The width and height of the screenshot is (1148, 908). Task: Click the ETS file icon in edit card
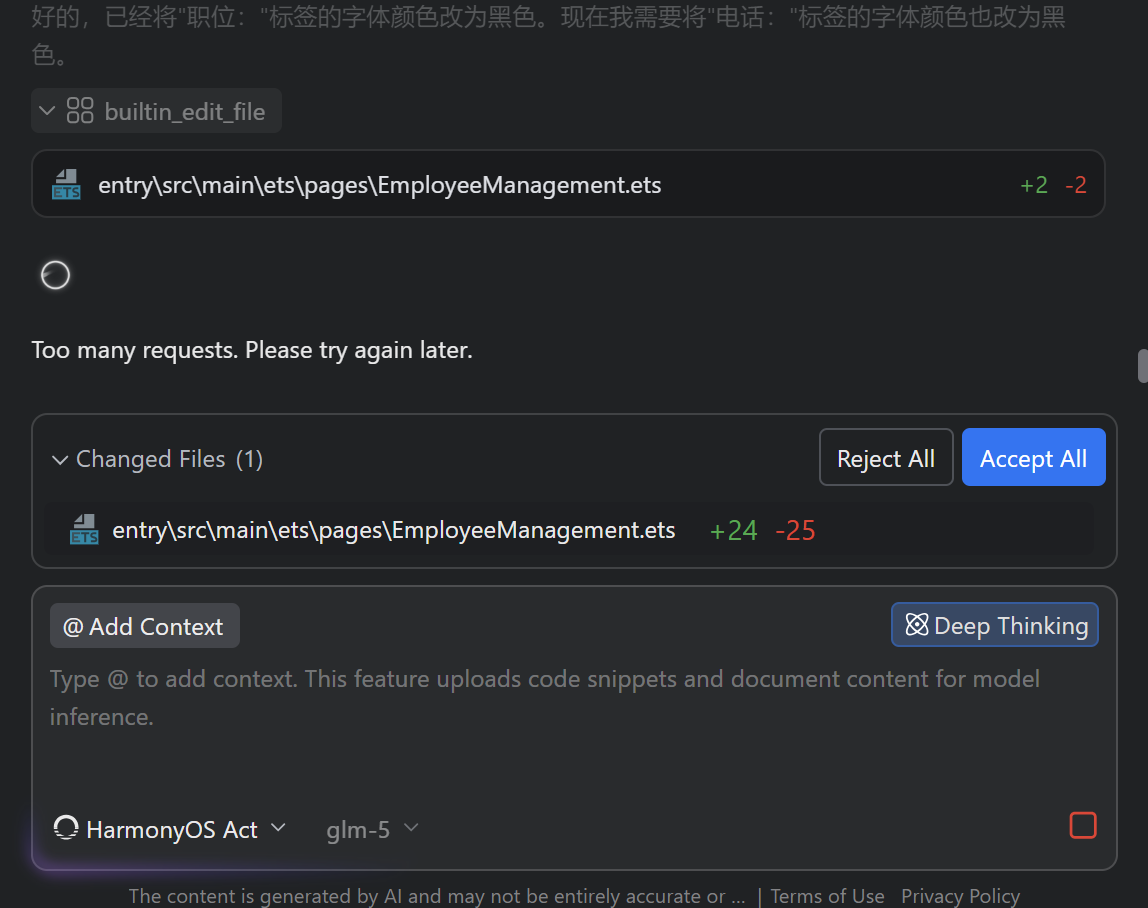[x=66, y=185]
